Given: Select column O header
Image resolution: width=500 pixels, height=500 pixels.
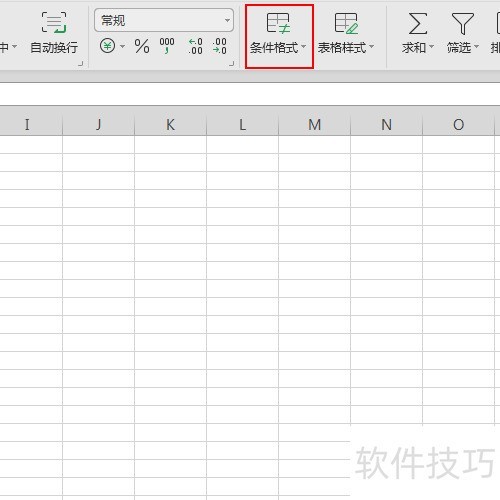Looking at the screenshot, I should (458, 124).
